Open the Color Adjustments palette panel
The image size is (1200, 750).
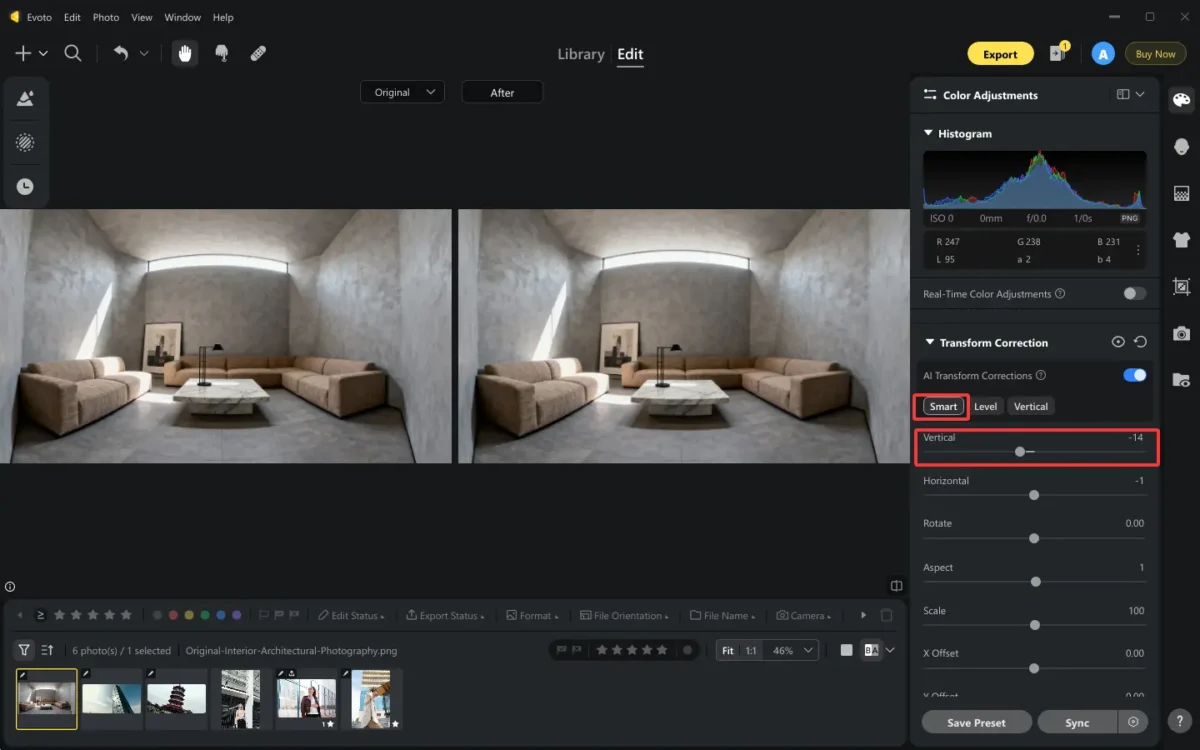pyautogui.click(x=1181, y=99)
